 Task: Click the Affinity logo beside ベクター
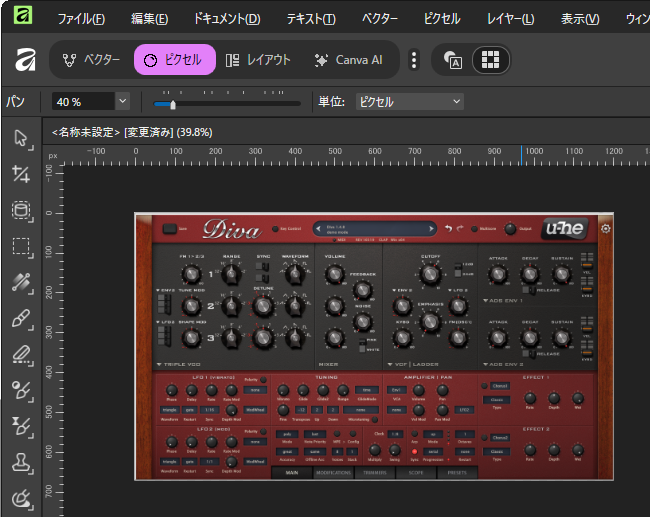click(25, 60)
